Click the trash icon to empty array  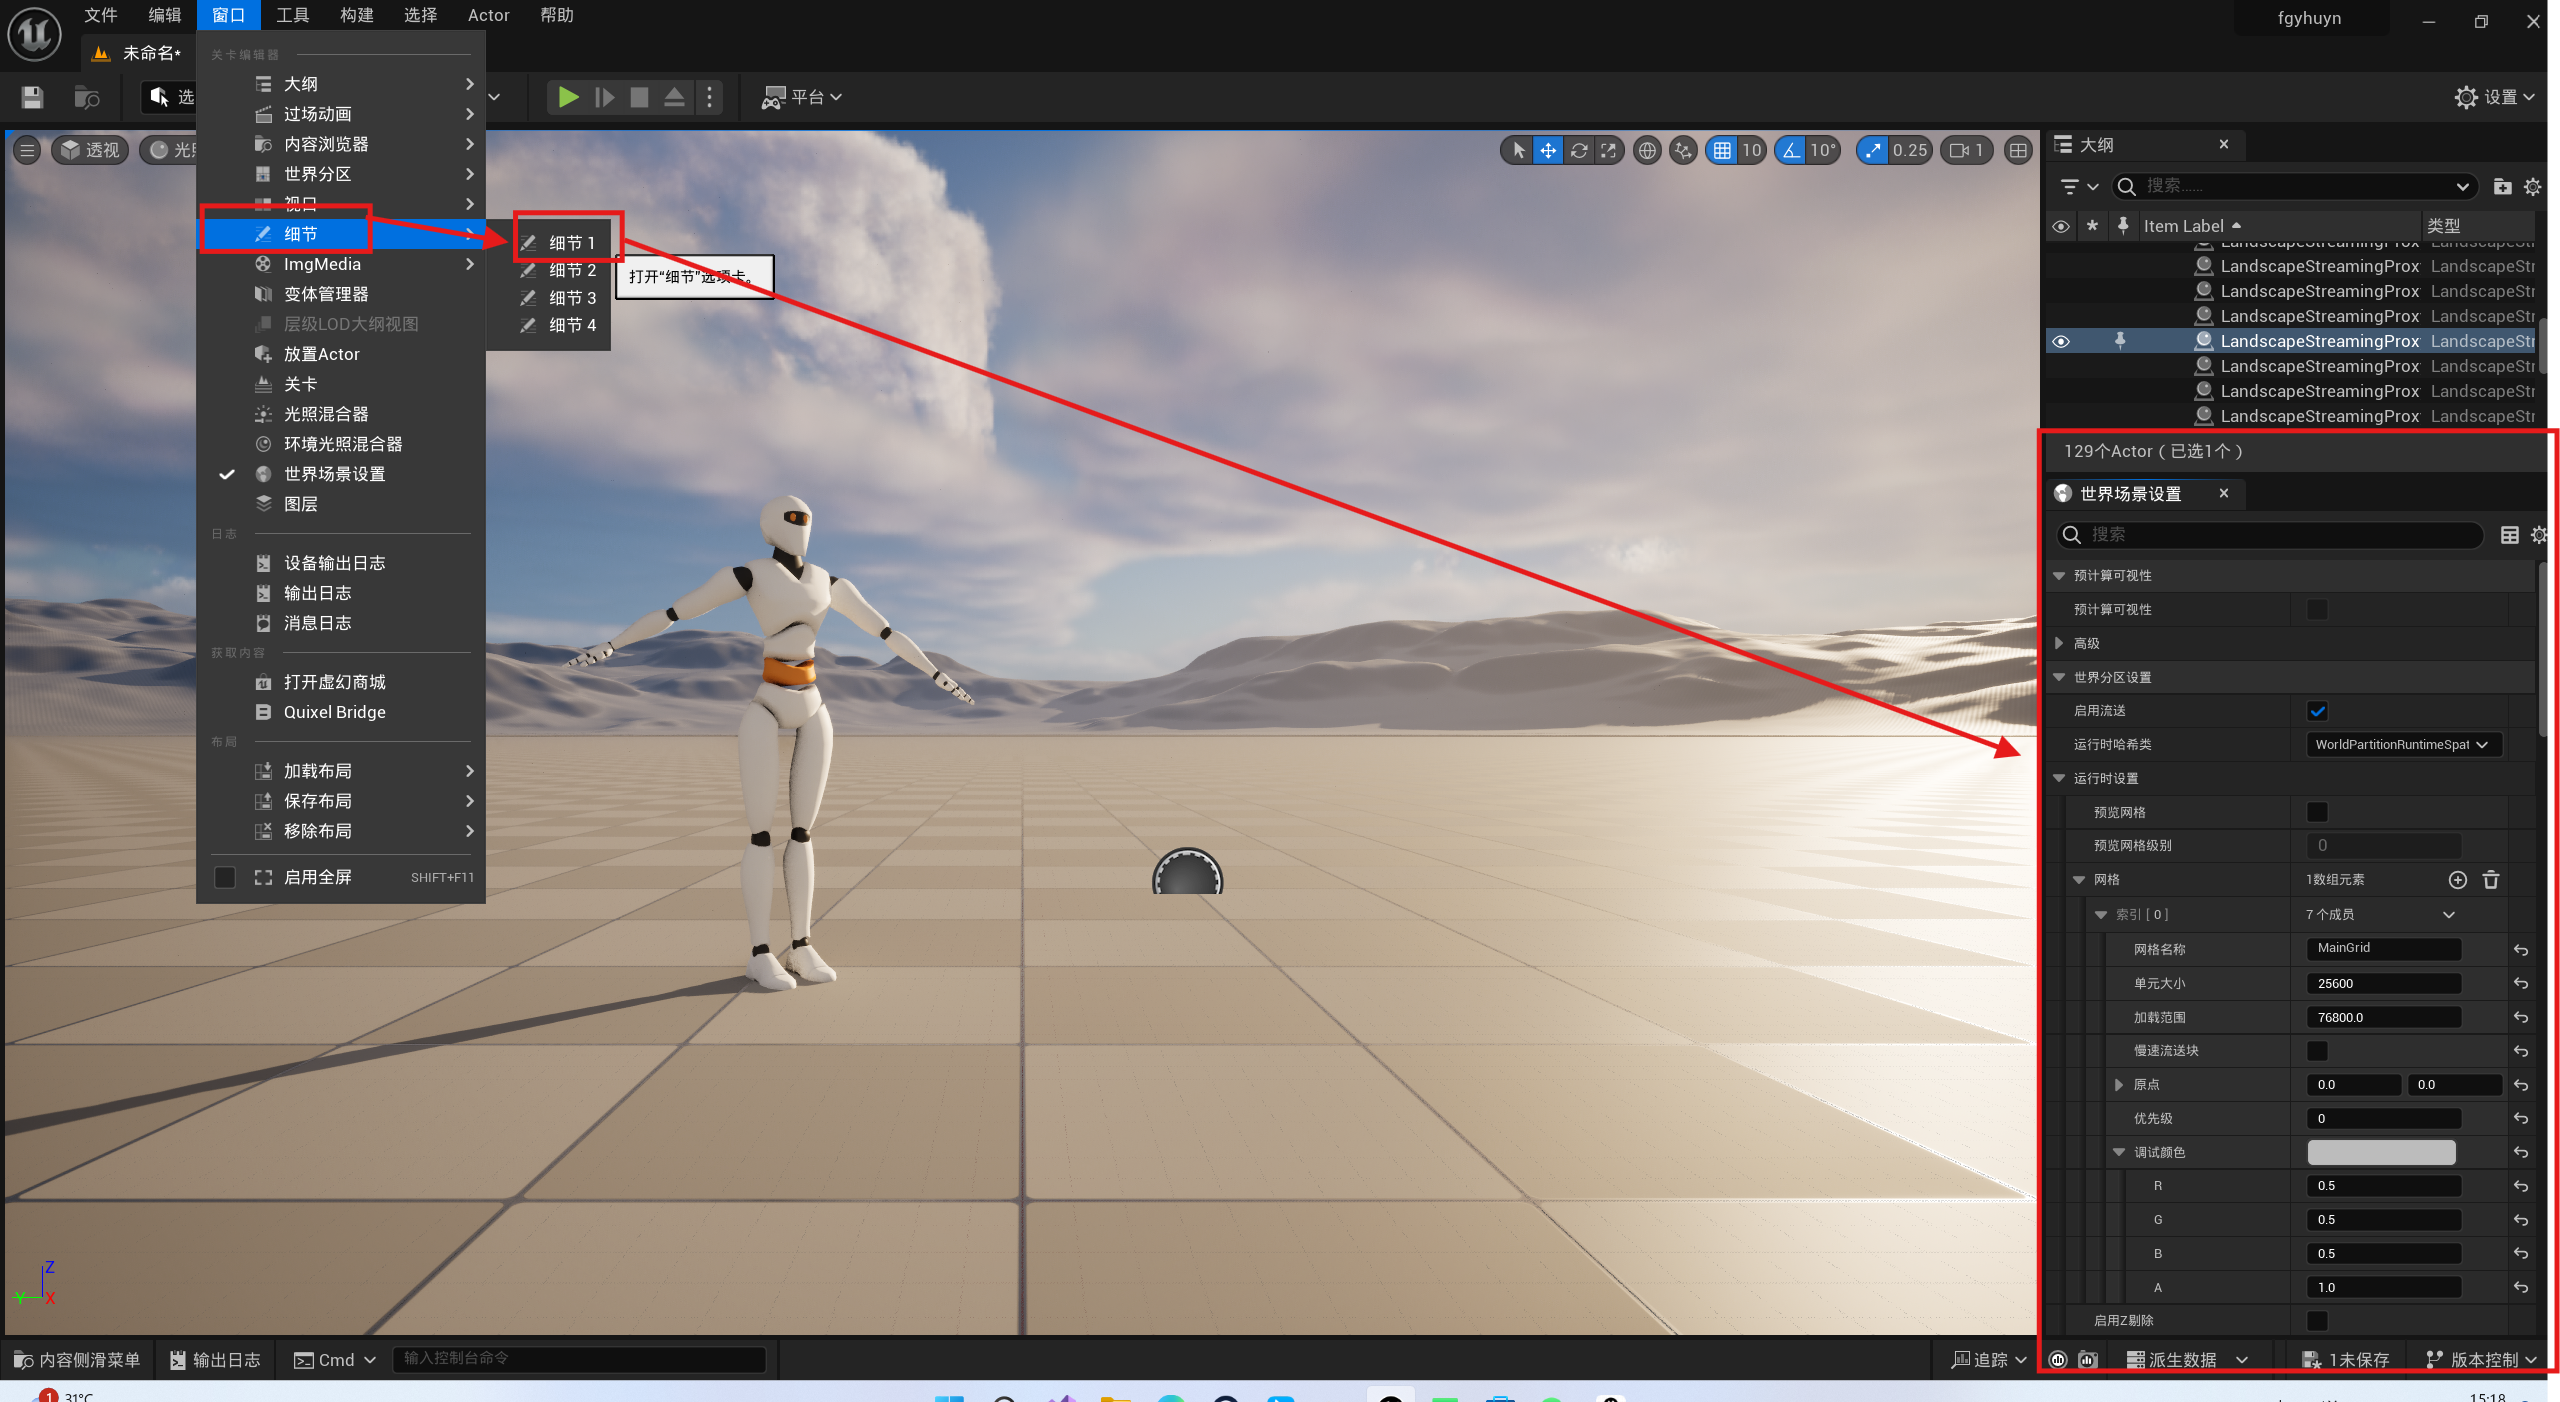click(2491, 880)
